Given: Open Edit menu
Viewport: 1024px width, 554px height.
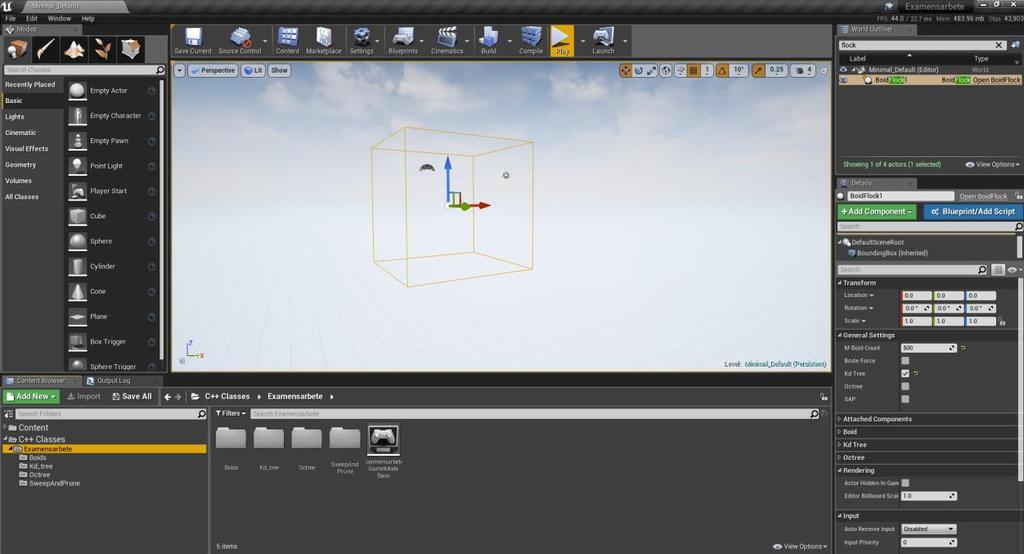Looking at the screenshot, I should (31, 18).
